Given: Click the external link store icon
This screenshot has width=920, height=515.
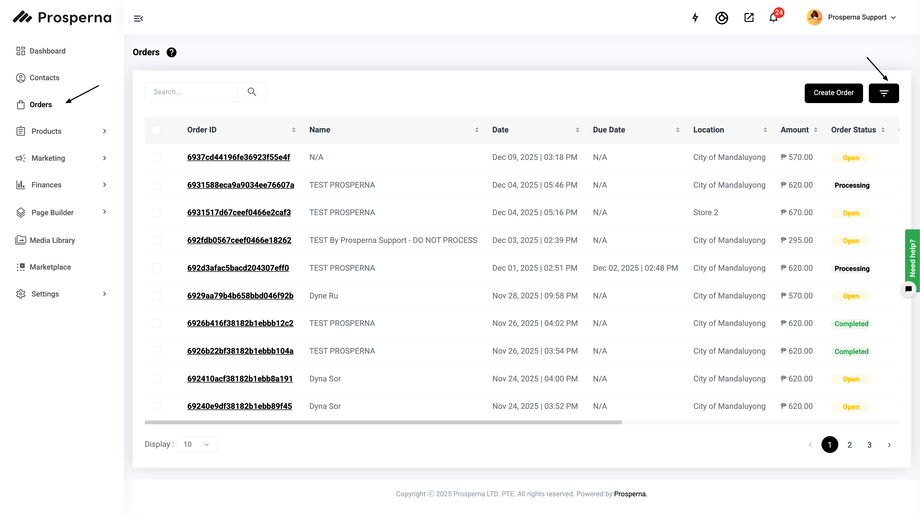Looking at the screenshot, I should (x=748, y=18).
